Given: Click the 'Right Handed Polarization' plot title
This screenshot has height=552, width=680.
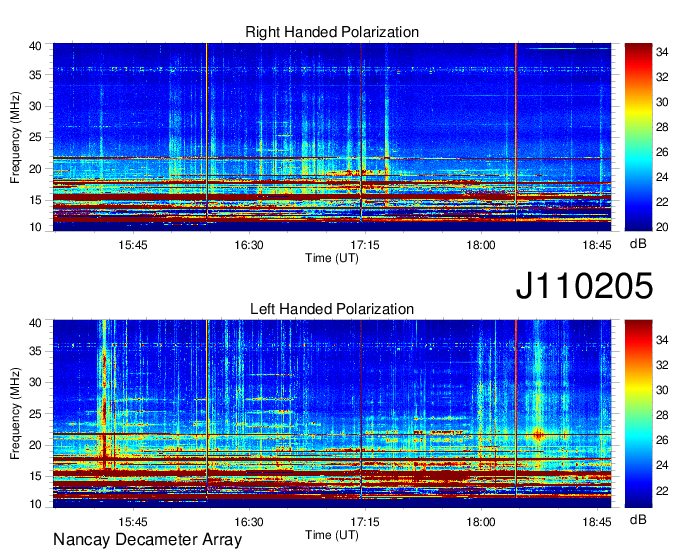Looking at the screenshot, I should coord(332,32).
